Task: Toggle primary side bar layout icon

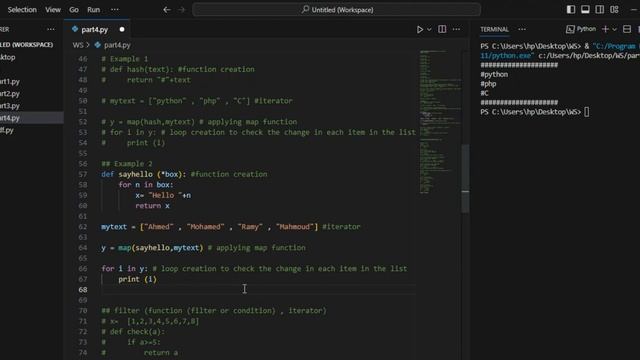Action: 571,9
